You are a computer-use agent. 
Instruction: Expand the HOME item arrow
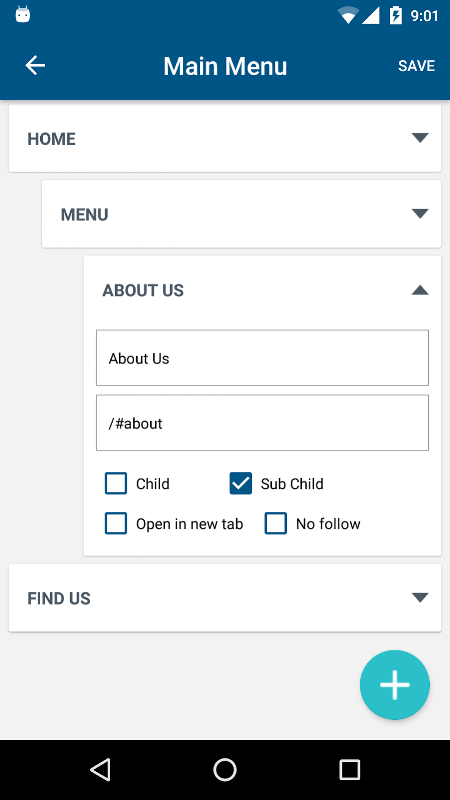420,138
